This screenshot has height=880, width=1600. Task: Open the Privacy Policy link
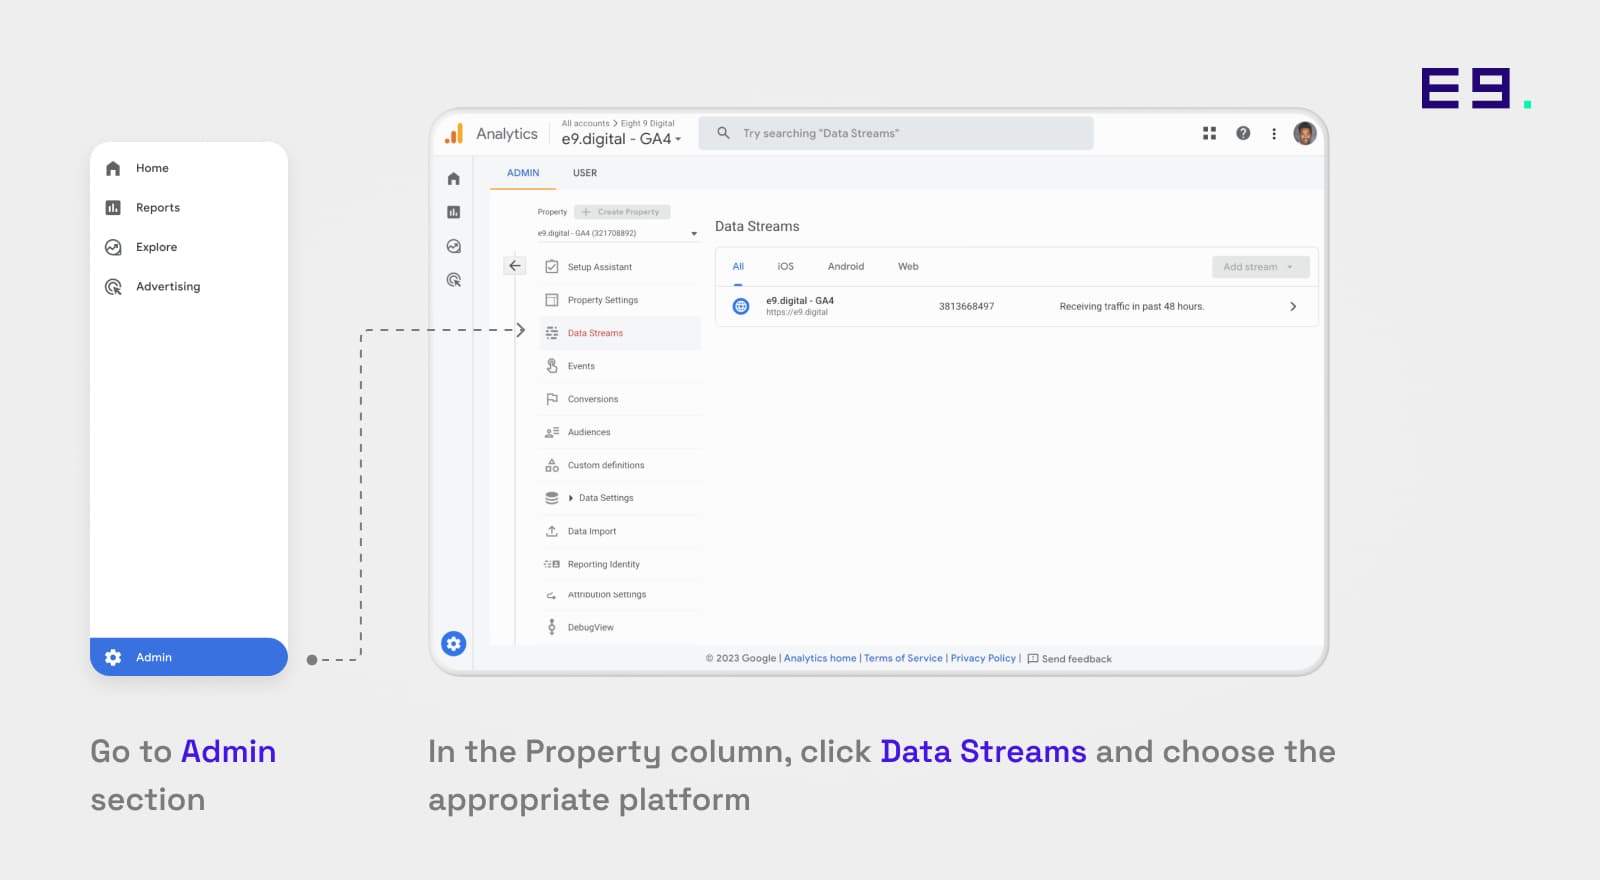click(983, 658)
